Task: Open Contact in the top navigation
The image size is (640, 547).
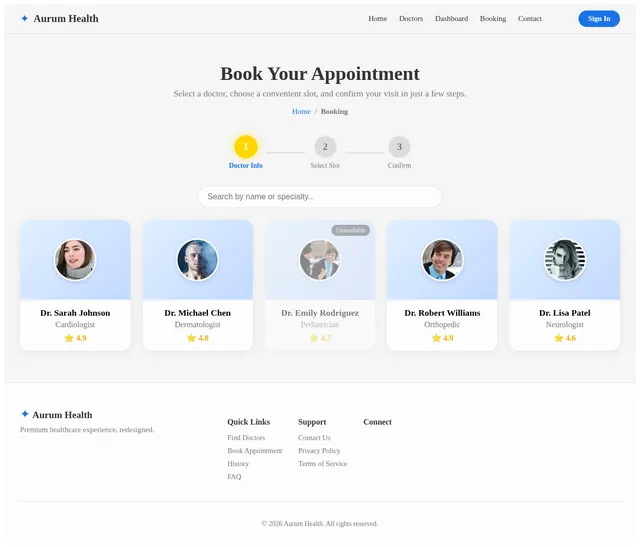Action: click(530, 19)
